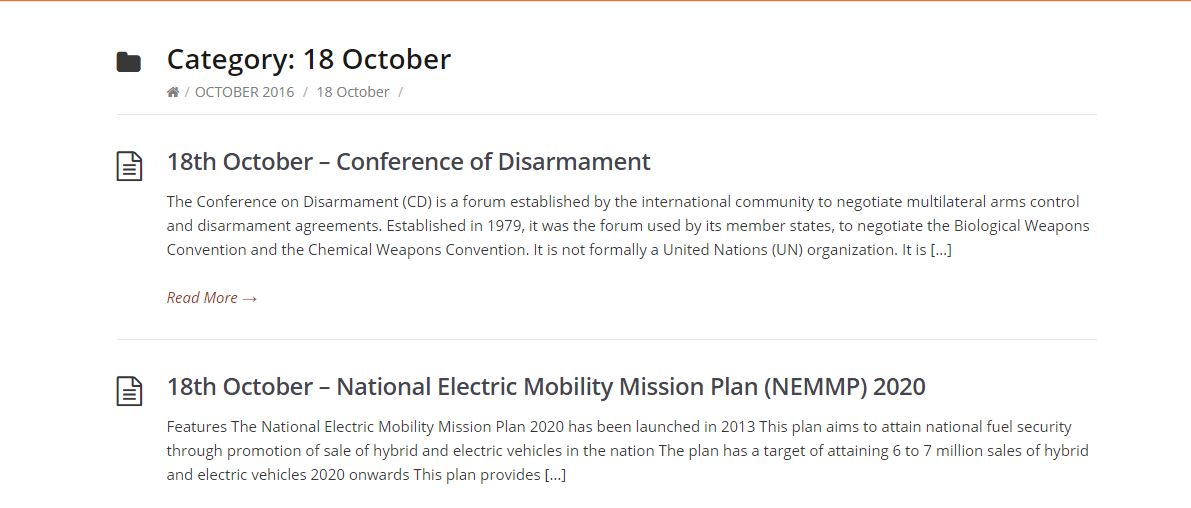This screenshot has width=1191, height=508.
Task: Open the 18th October Conference of Disarmament title
Action: point(409,162)
